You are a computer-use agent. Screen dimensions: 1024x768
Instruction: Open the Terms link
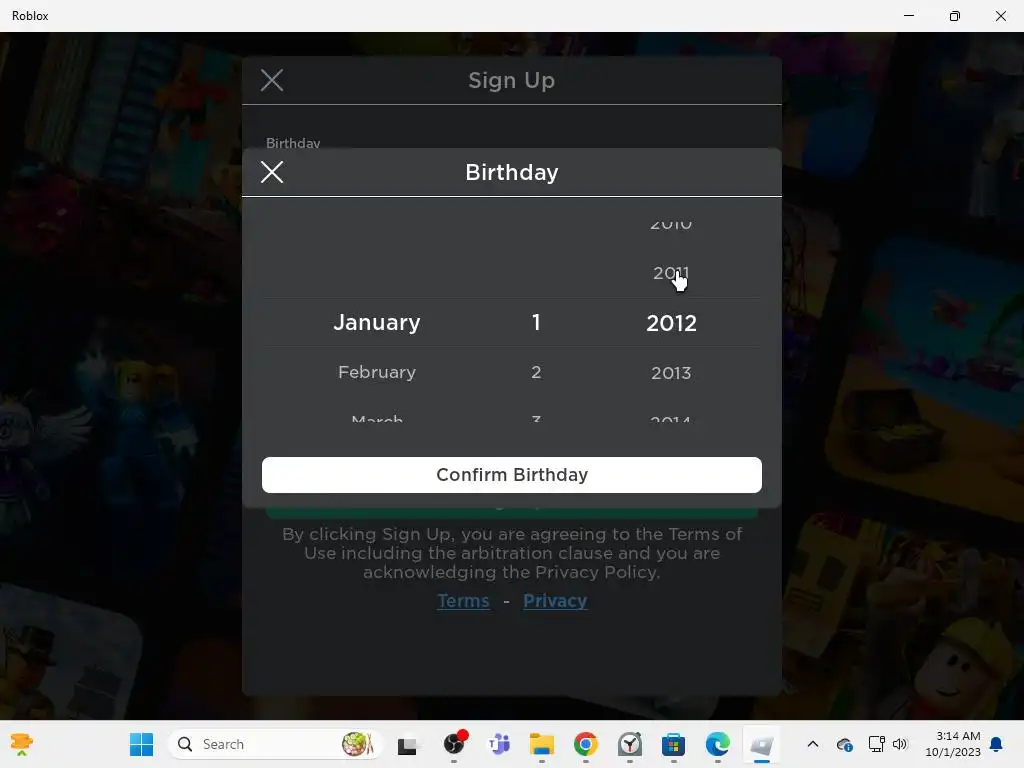click(463, 601)
